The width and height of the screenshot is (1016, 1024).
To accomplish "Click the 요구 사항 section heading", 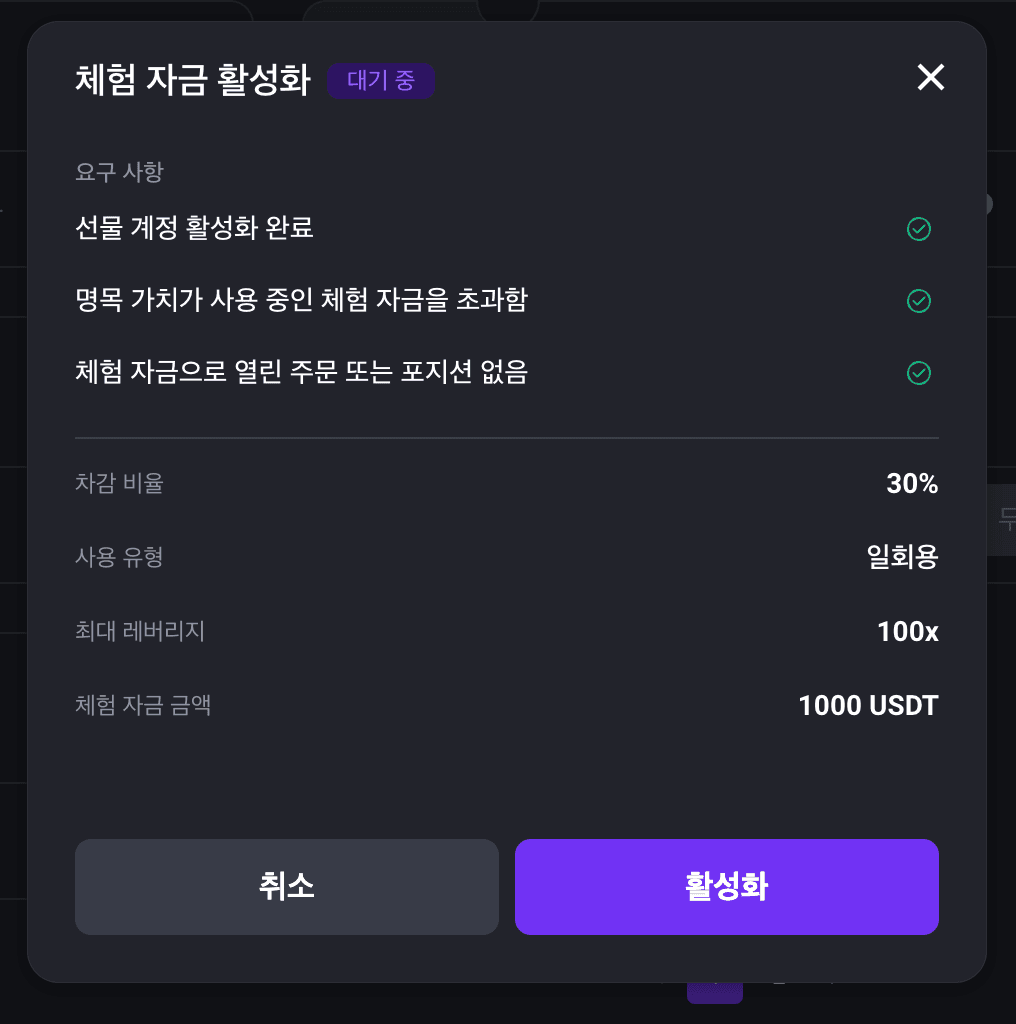I will 119,172.
